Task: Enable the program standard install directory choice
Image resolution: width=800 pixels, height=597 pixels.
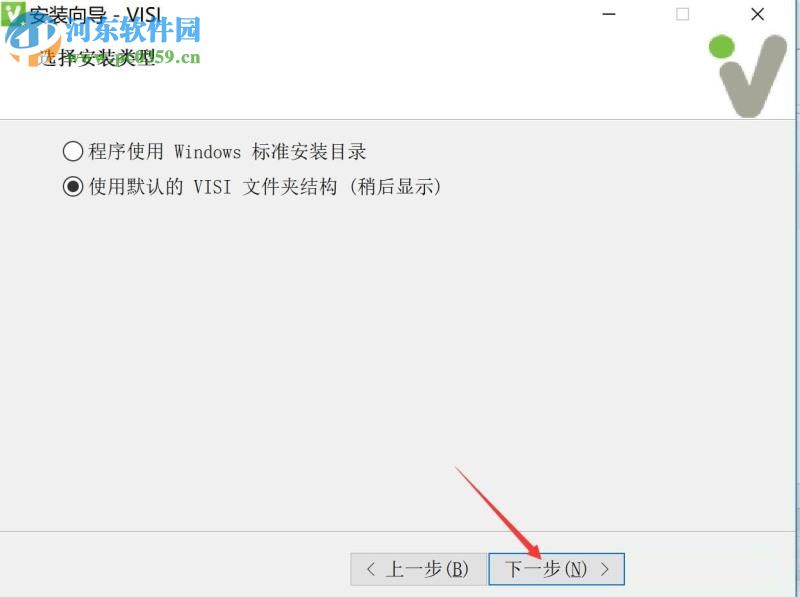Action: (x=73, y=151)
